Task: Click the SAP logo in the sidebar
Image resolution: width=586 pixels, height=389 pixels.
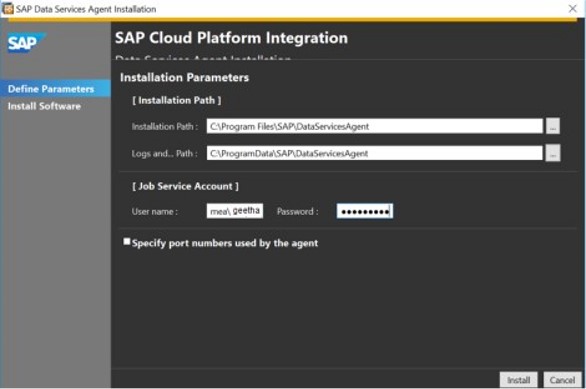Action: [26, 43]
